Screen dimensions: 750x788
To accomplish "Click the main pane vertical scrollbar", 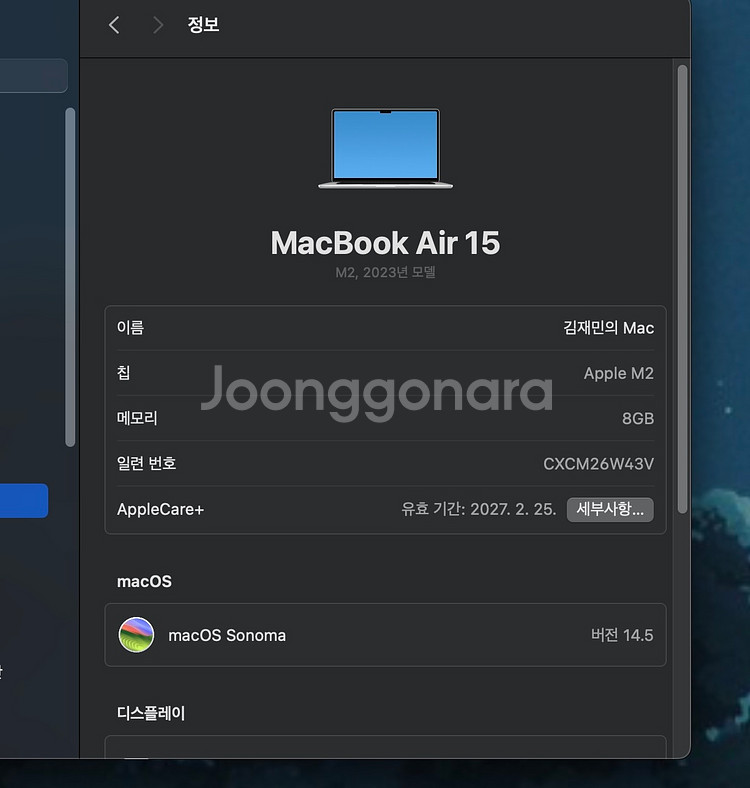I will point(682,289).
